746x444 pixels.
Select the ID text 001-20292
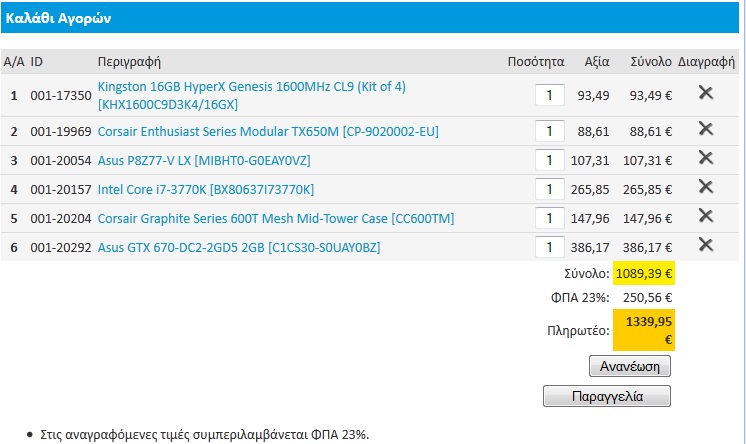[60, 247]
